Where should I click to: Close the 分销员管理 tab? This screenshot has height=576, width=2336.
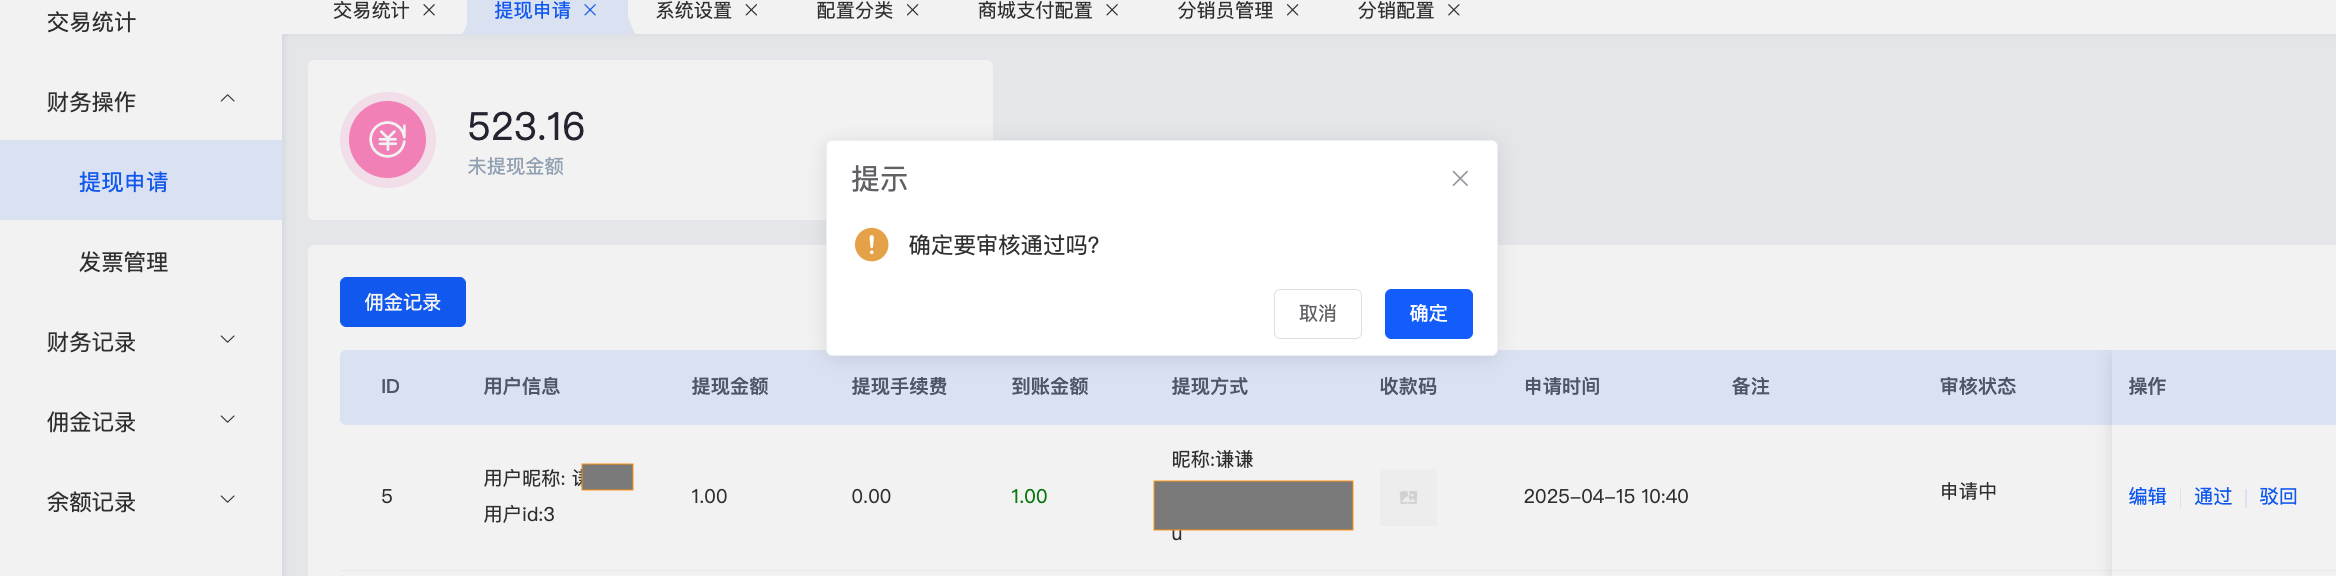click(x=1292, y=10)
